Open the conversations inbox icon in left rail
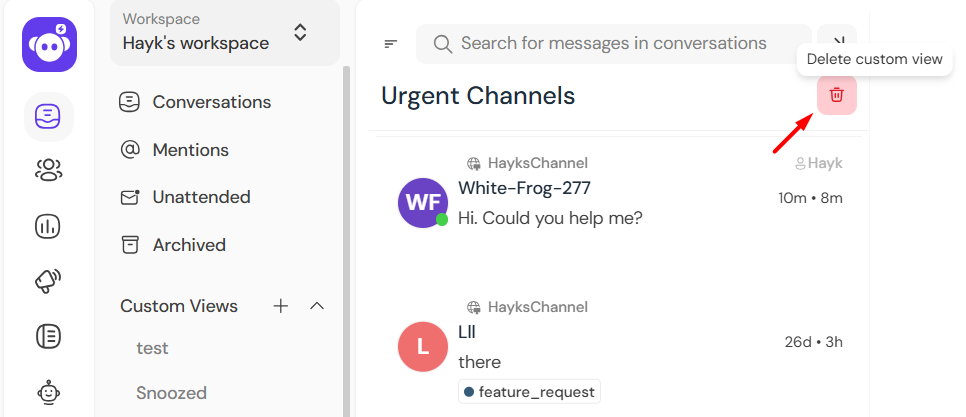This screenshot has height=417, width=966. 49,116
